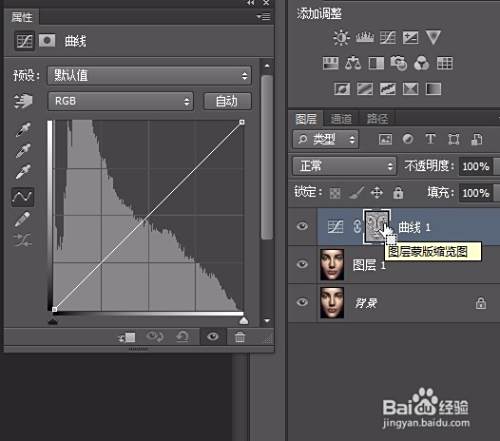Screen dimensions: 500x441
Task: Open the 正常 blend mode dropdown
Action: pyautogui.click(x=344, y=166)
